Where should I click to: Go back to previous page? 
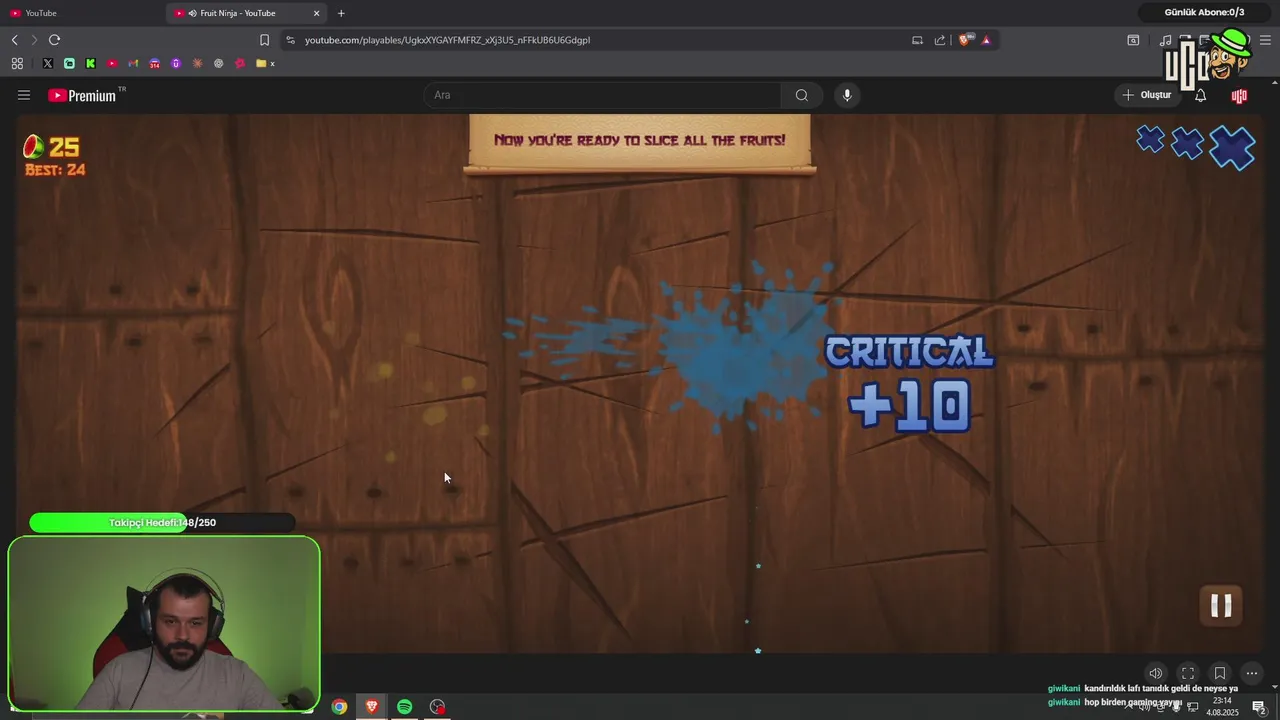pyautogui.click(x=15, y=40)
